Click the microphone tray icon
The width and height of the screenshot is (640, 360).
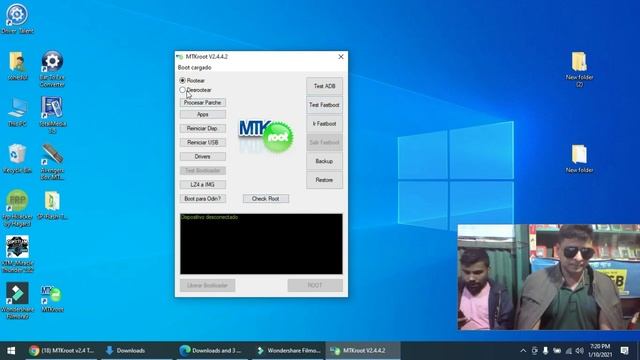coord(546,351)
